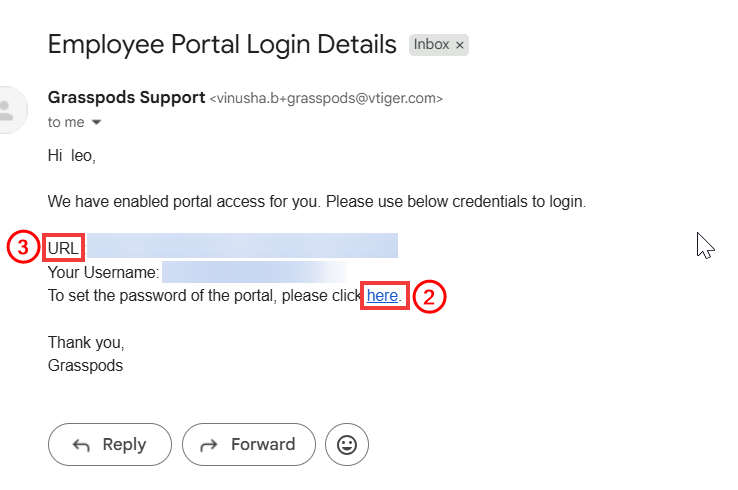Image resolution: width=738 pixels, height=490 pixels.
Task: Click the Forward button
Action: 249,444
